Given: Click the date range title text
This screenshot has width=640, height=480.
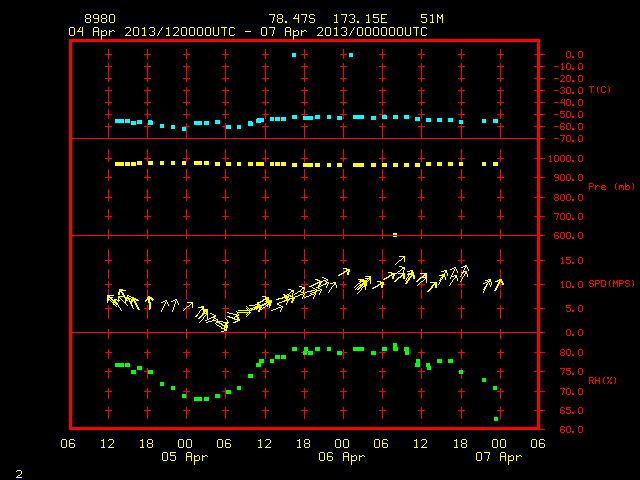Looking at the screenshot, I should pyautogui.click(x=248, y=32).
